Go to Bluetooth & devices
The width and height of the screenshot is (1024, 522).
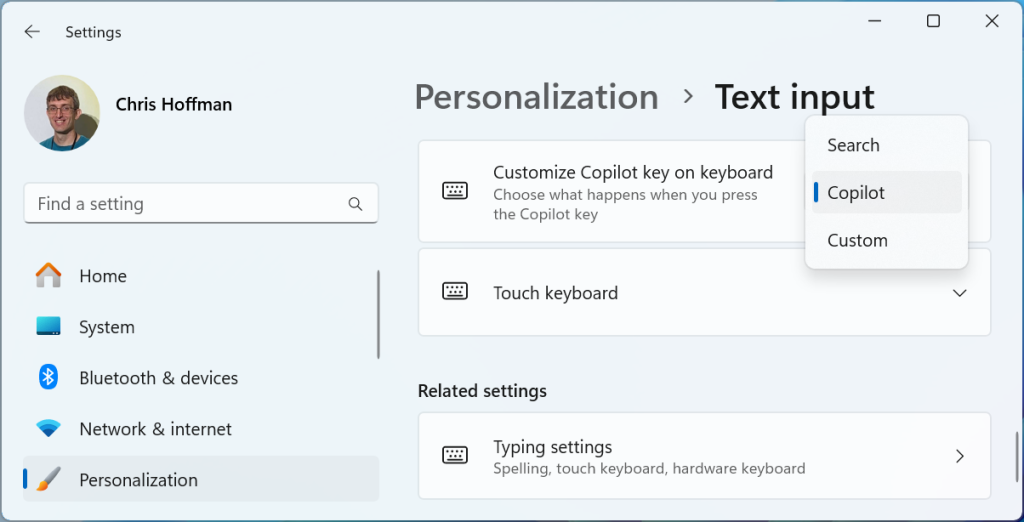point(200,378)
